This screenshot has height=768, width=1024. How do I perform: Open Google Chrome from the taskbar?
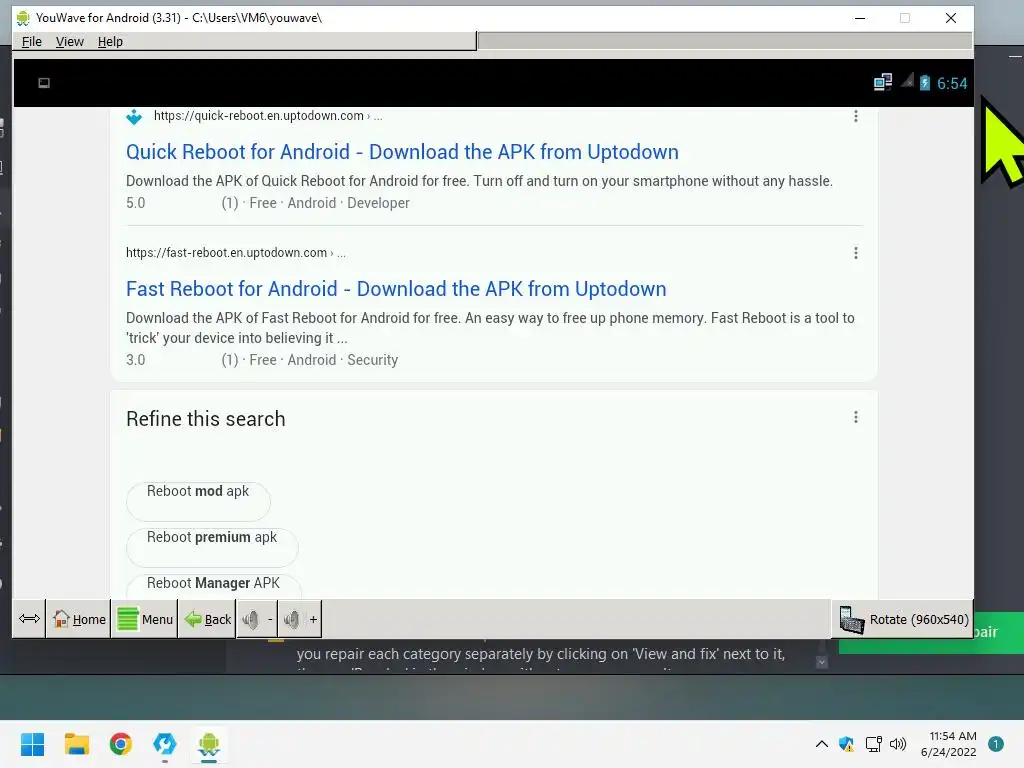[x=121, y=744]
